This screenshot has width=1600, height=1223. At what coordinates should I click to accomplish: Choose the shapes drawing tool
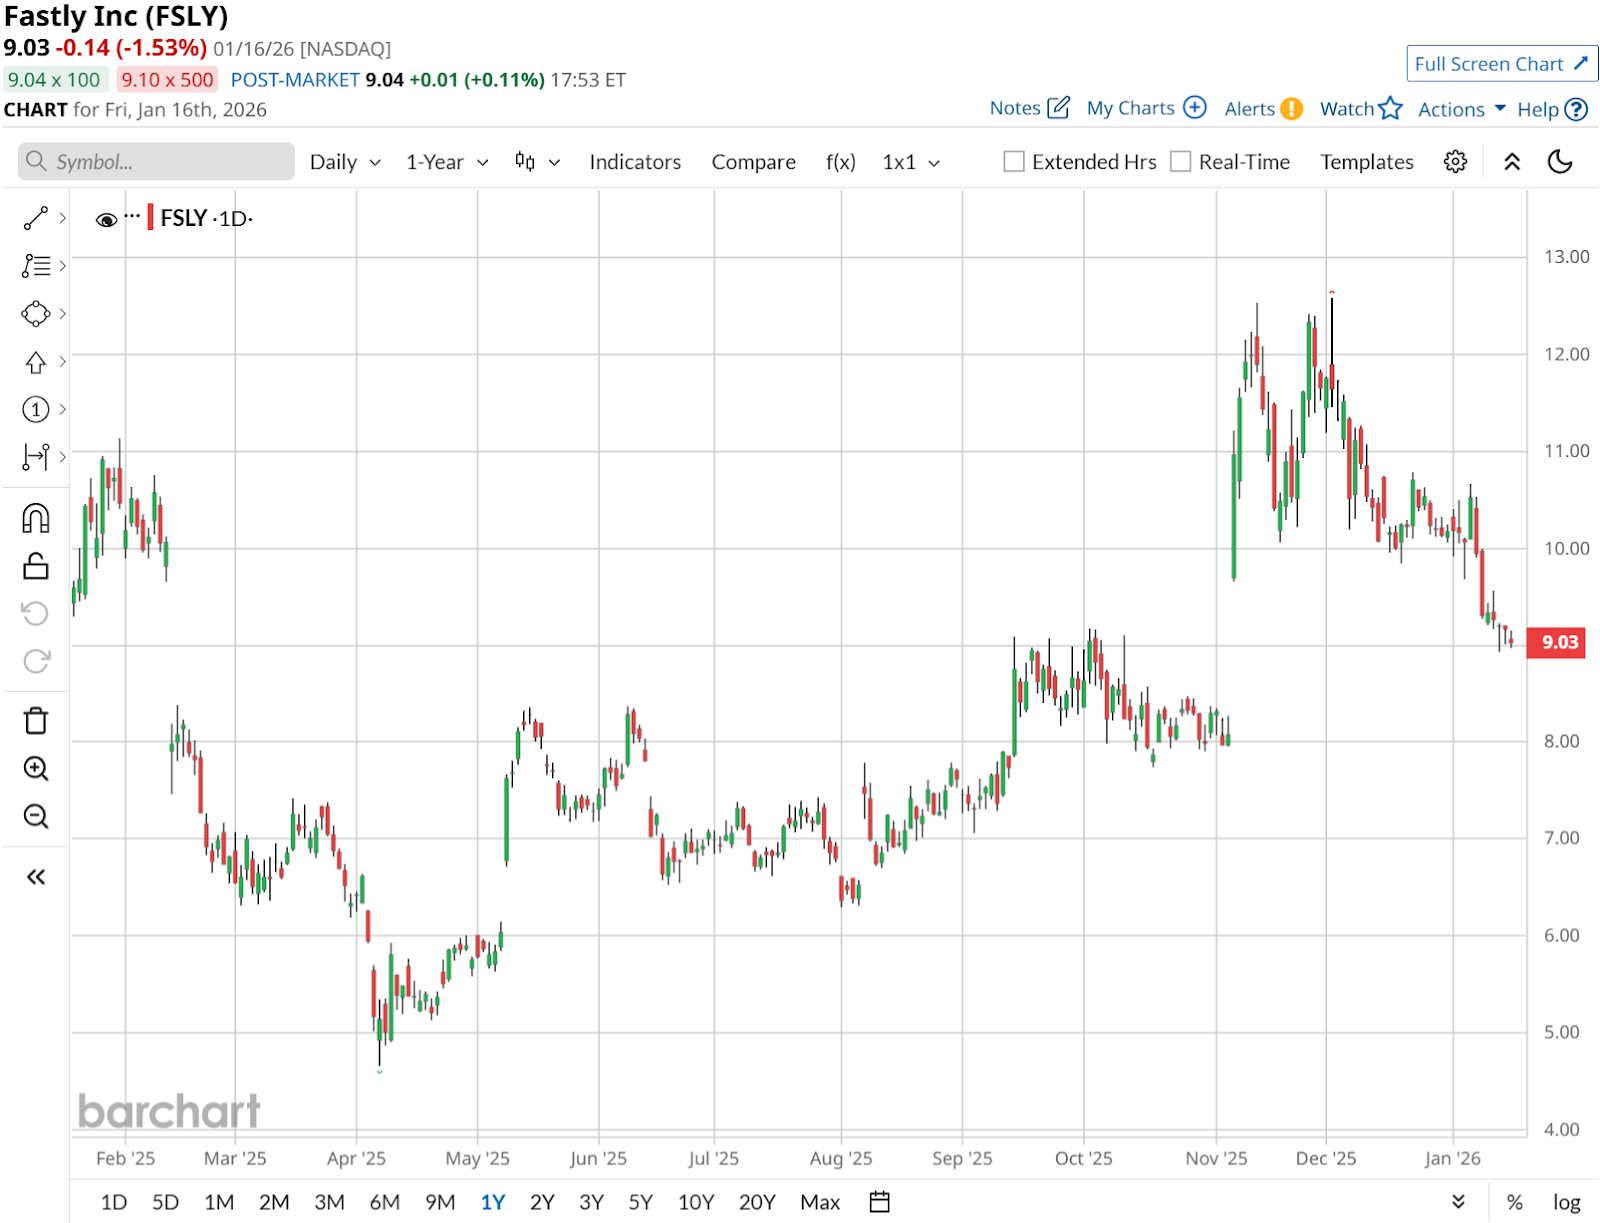point(36,314)
